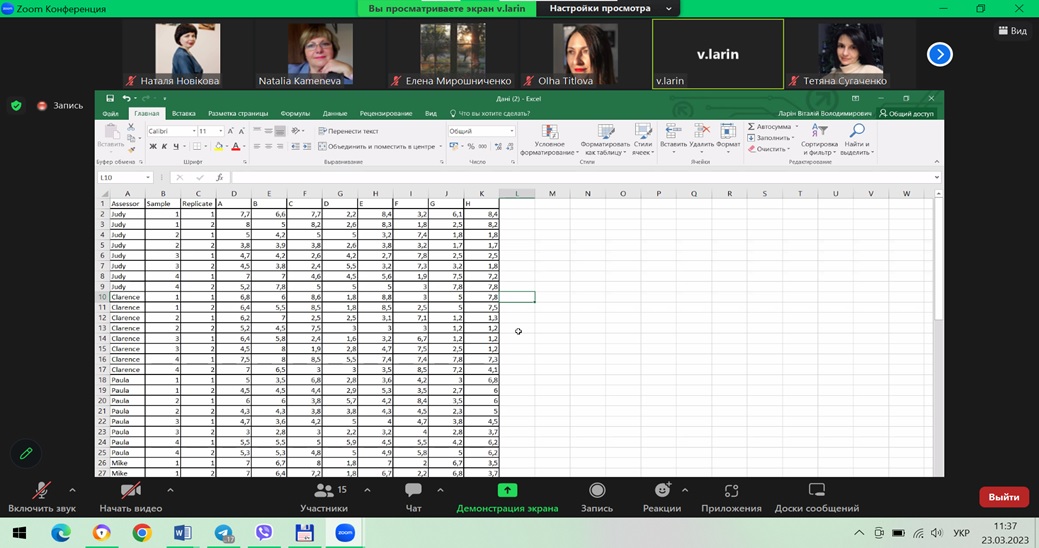
Task: Open the Формулы ribbon tab
Action: pos(295,114)
